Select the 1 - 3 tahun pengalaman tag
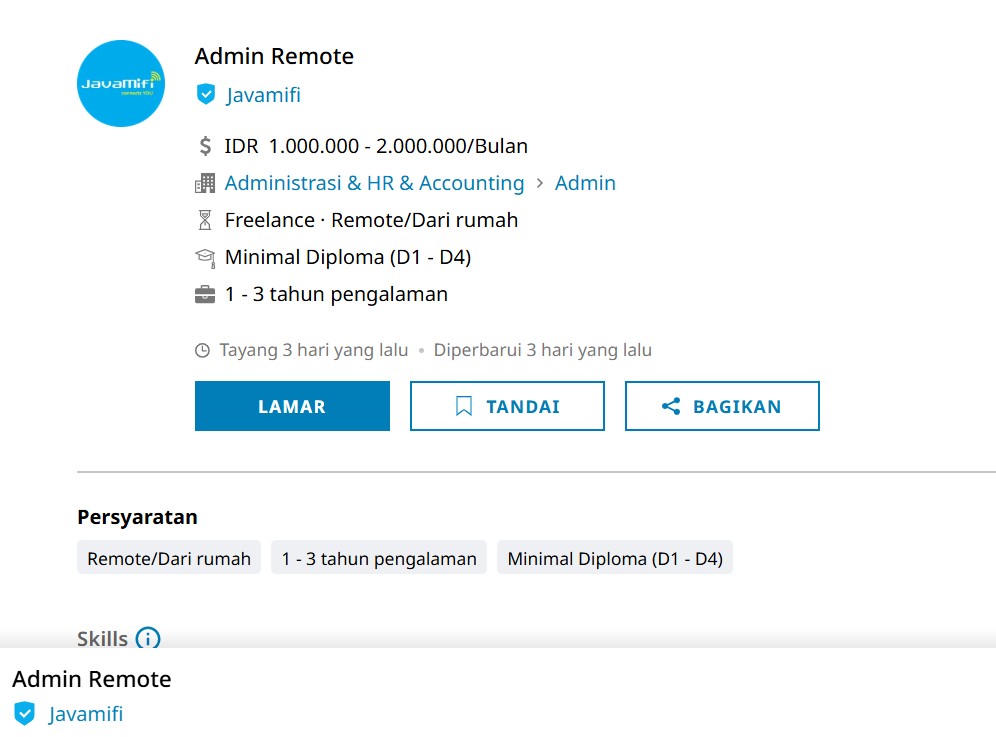The image size is (996, 737). click(x=379, y=558)
